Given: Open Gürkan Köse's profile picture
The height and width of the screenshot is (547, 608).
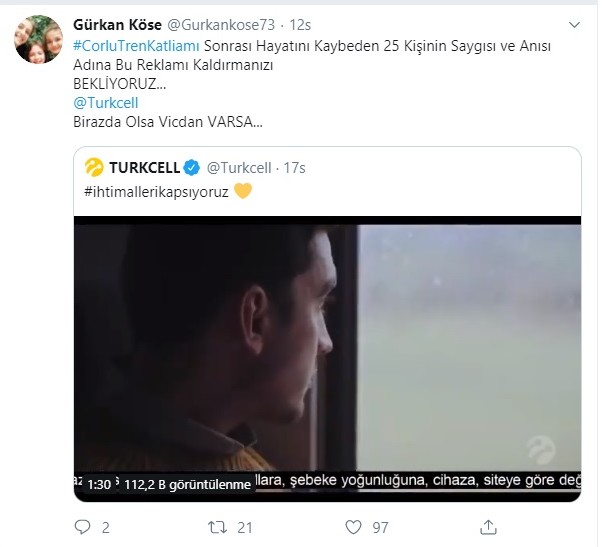Looking at the screenshot, I should point(38,39).
